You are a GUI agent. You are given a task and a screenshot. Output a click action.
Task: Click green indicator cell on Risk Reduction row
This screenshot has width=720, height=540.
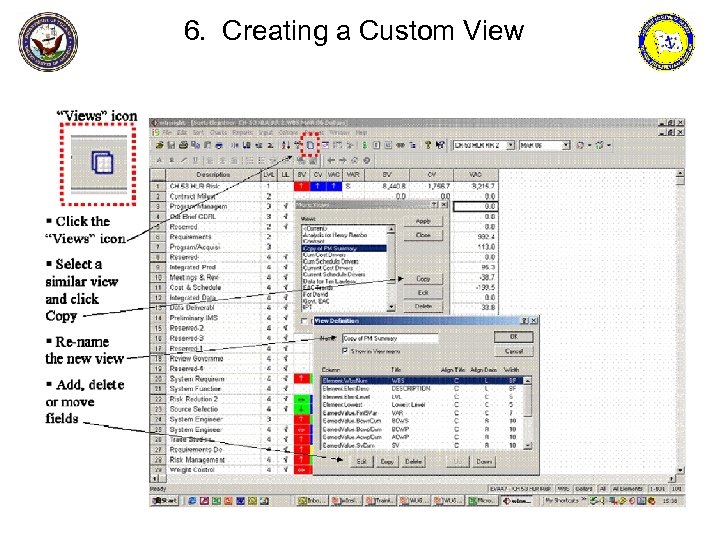coord(302,399)
